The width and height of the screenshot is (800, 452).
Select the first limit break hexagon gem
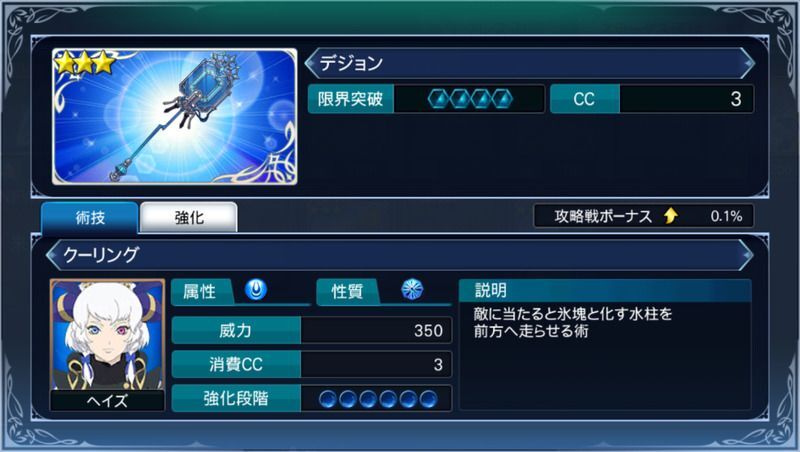(438, 99)
